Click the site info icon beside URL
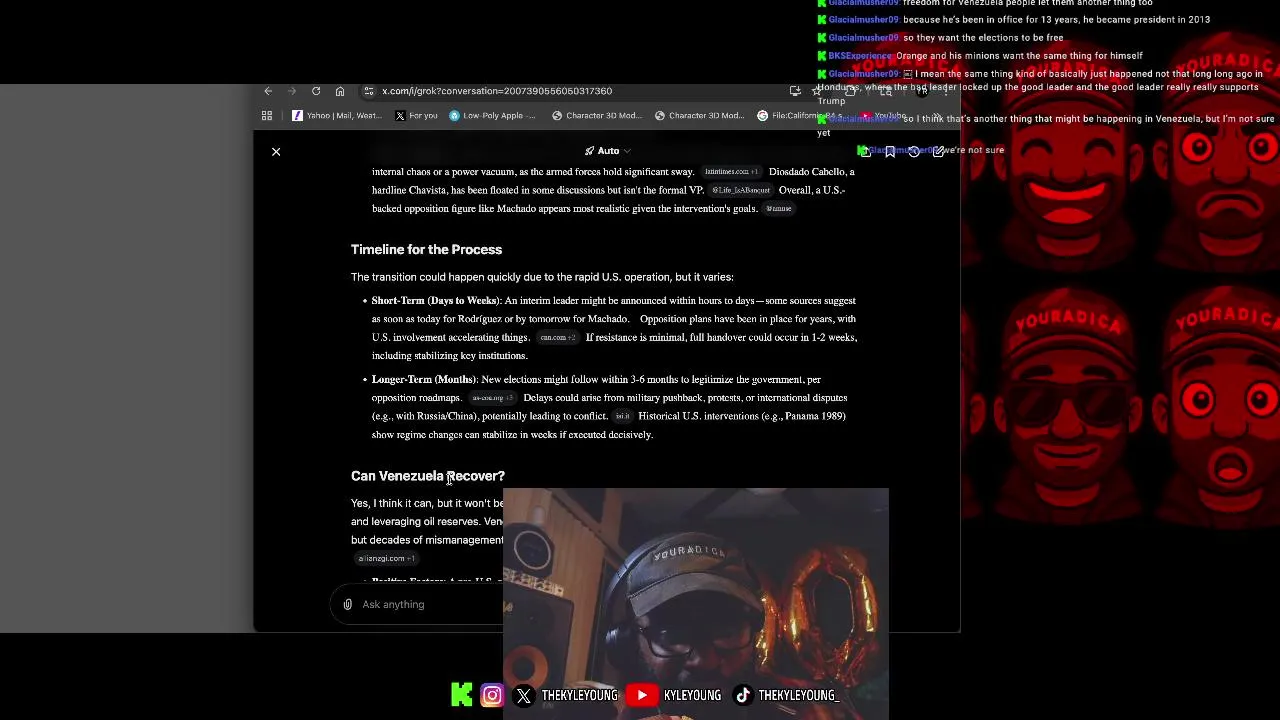Image resolution: width=1280 pixels, height=720 pixels. [369, 91]
